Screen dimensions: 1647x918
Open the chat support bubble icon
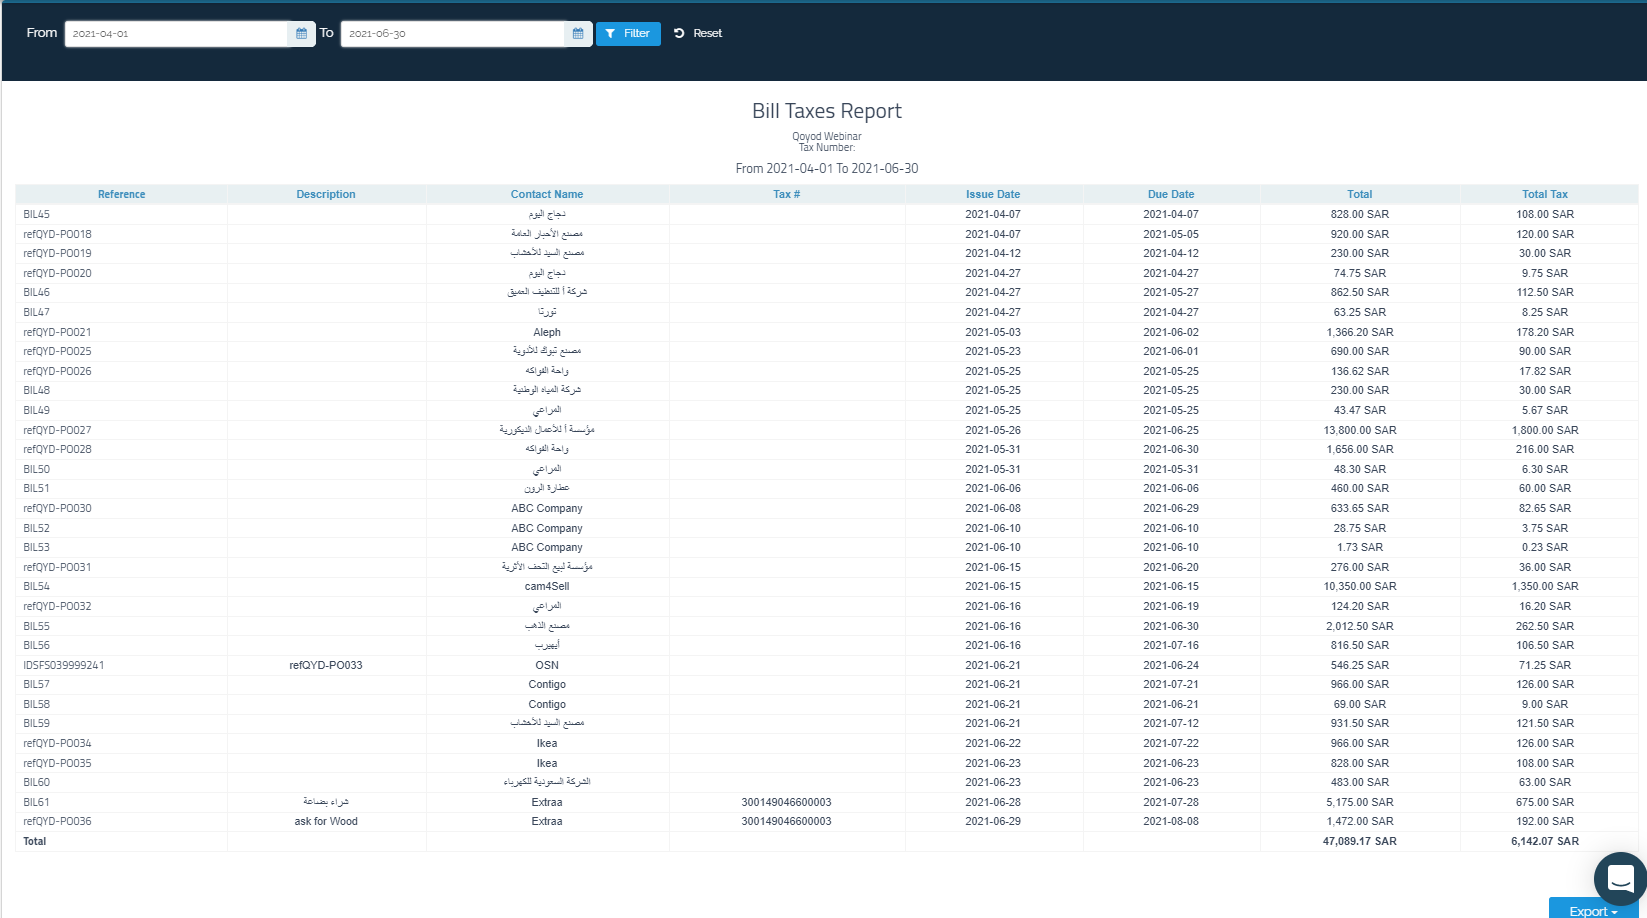pyautogui.click(x=1620, y=878)
